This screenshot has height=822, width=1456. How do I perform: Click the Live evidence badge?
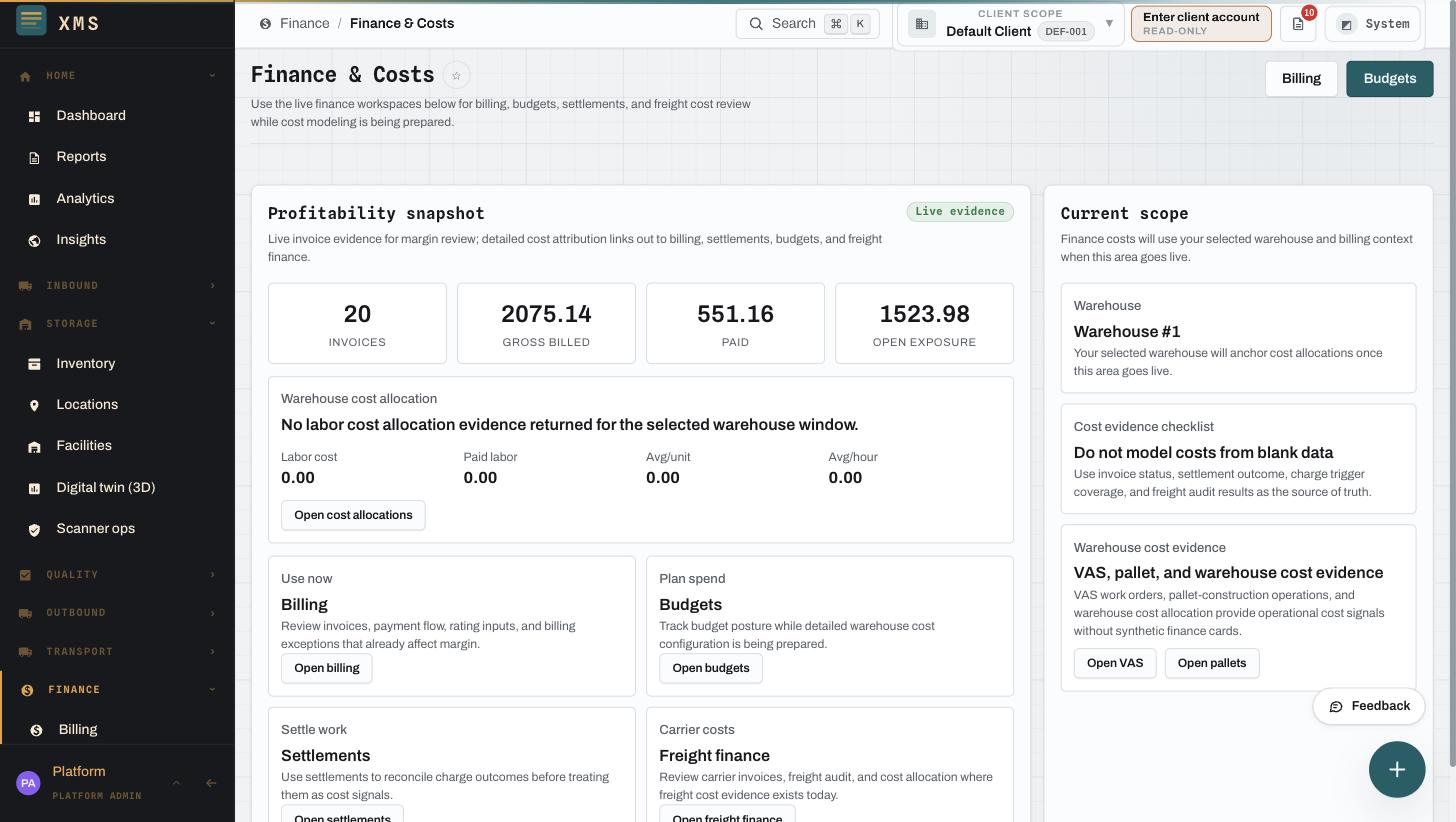(x=960, y=212)
